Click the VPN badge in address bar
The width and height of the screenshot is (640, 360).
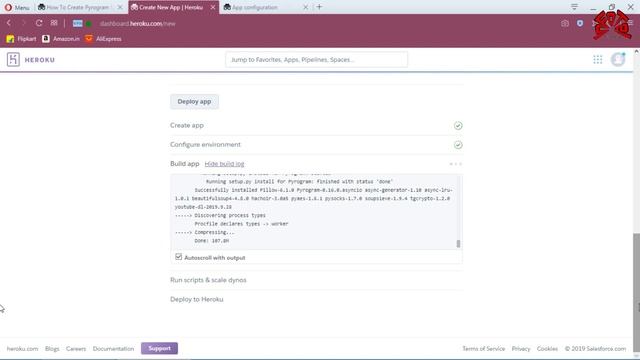click(x=78, y=23)
